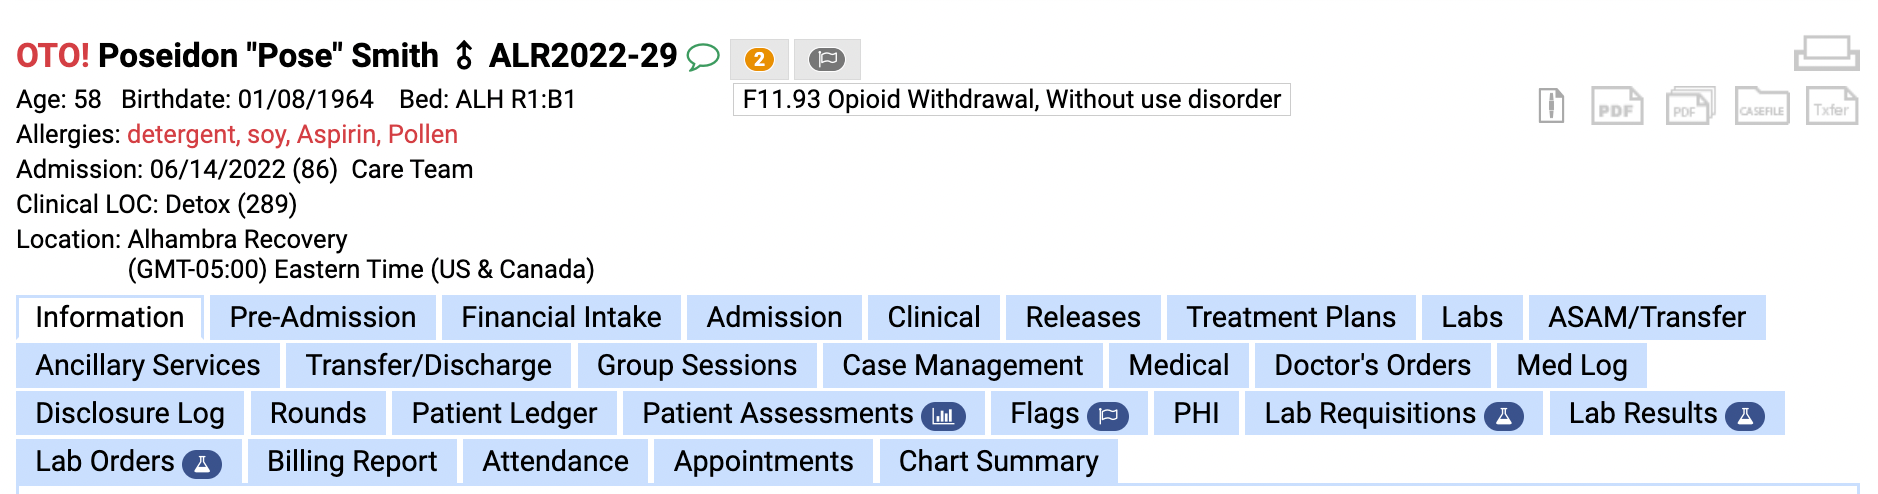Click the green chat bubble icon
The image size is (1878, 494).
coord(703,57)
